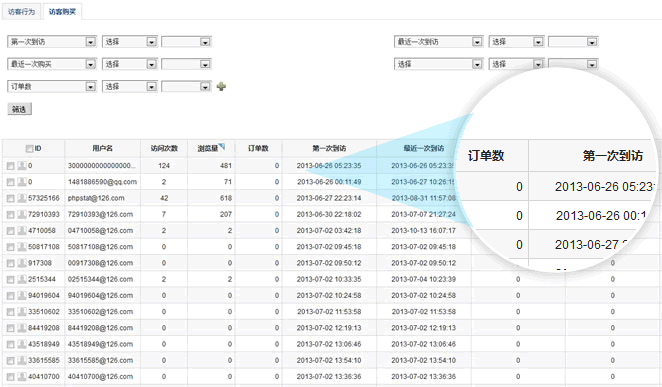Click the user avatar icon next to ID 33615585
The width and height of the screenshot is (662, 387).
(x=22, y=360)
